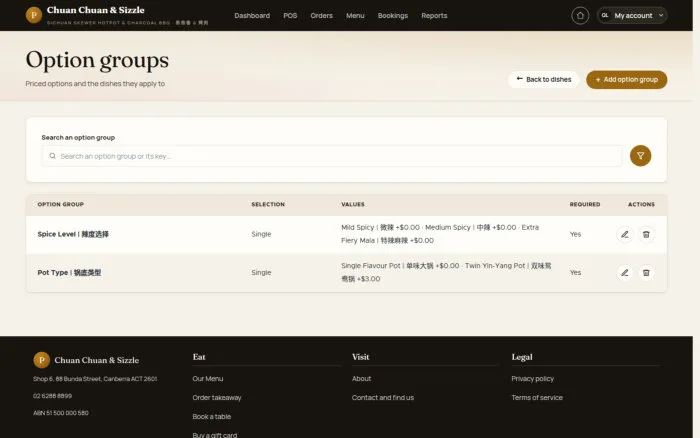Click the search magnifier icon
This screenshot has height=438, width=700.
[x=52, y=156]
